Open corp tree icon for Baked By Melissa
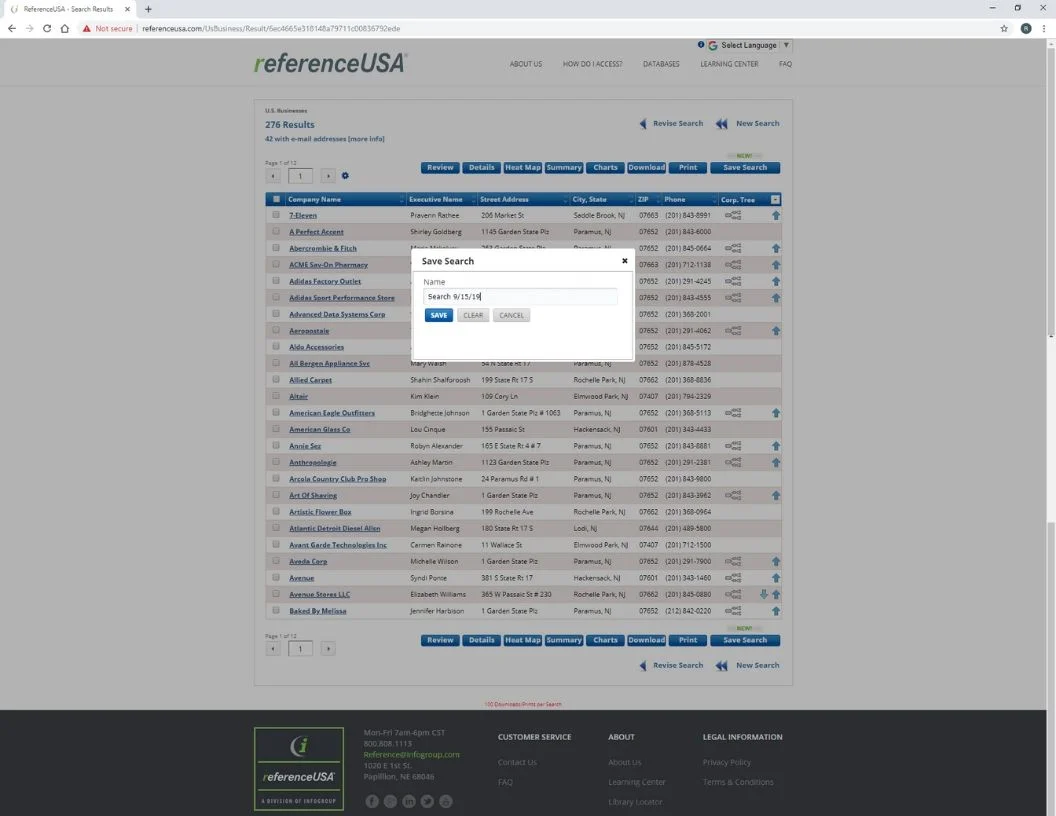This screenshot has height=816, width=1056. [x=733, y=611]
